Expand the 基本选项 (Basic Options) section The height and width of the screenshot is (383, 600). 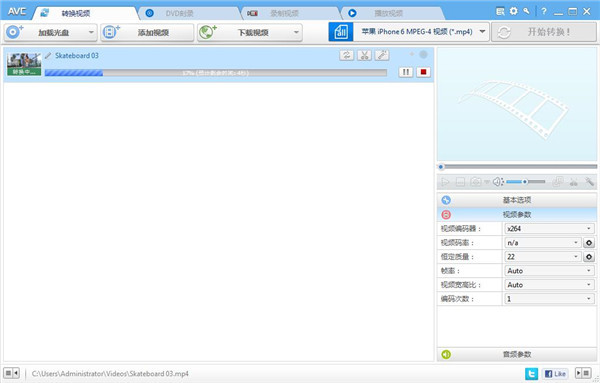click(517, 200)
